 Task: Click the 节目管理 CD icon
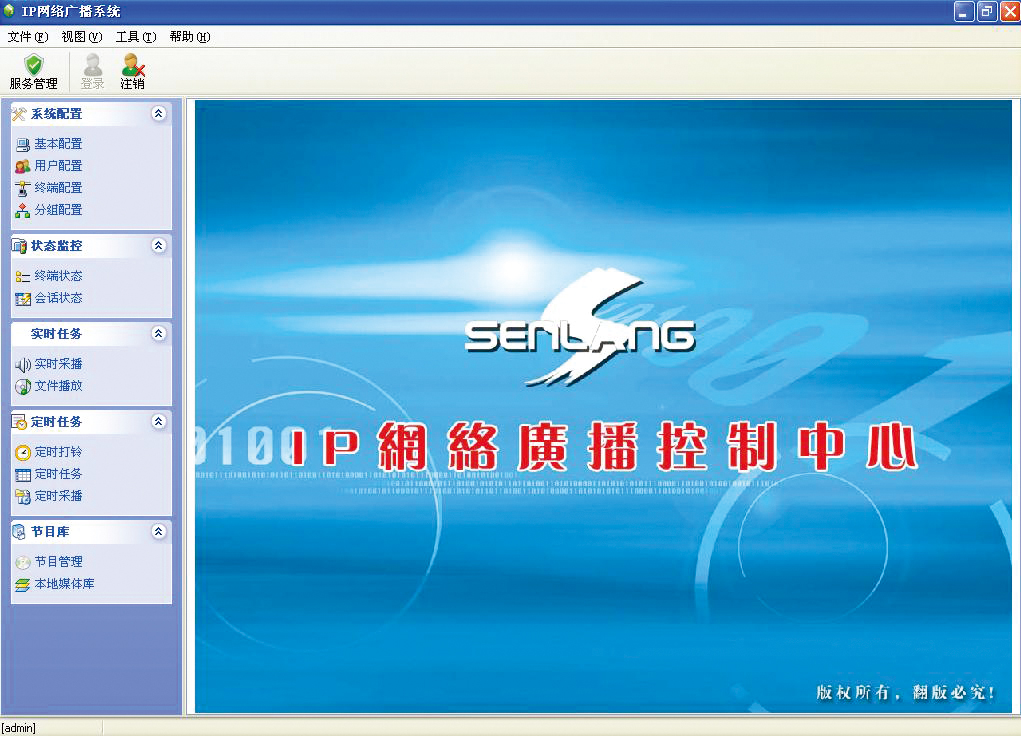[x=23, y=562]
